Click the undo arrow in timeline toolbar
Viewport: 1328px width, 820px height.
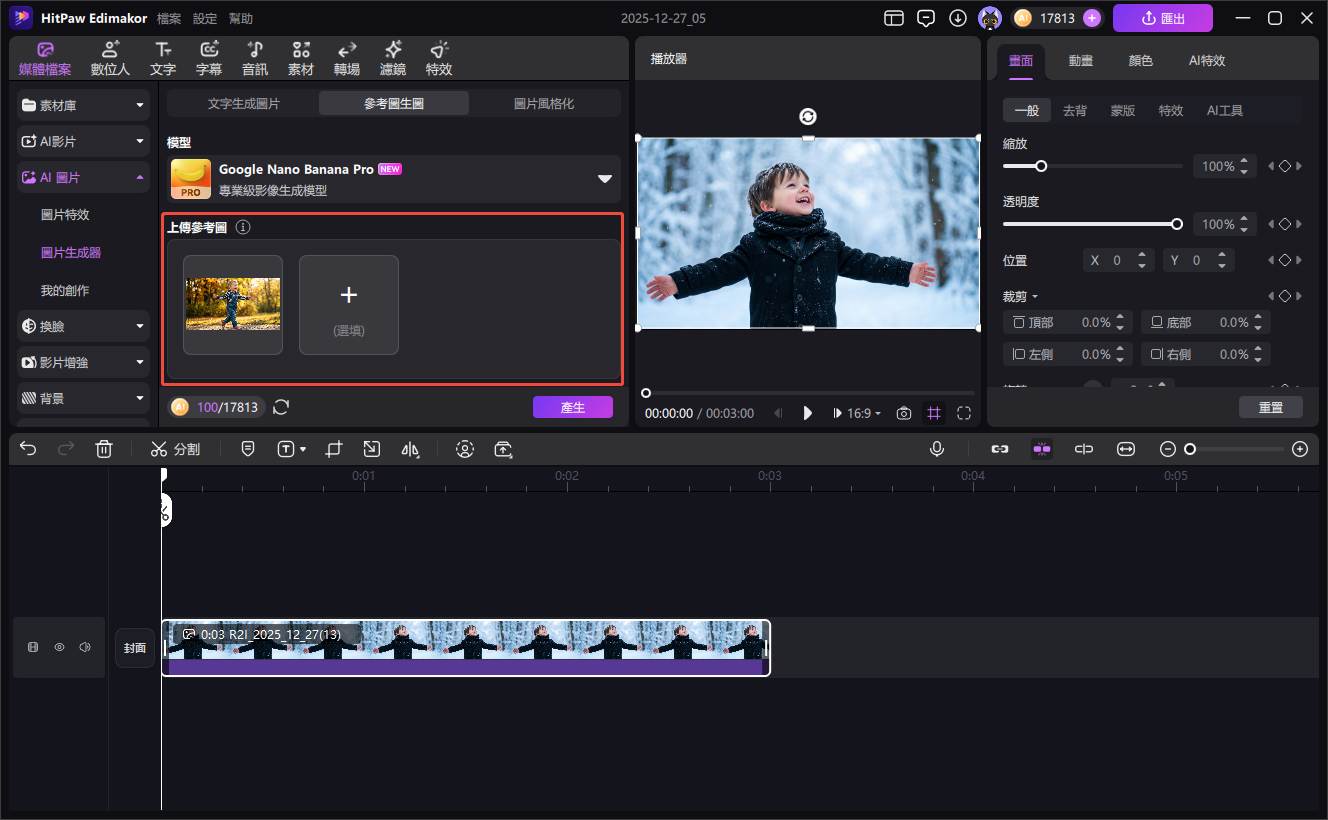[x=28, y=450]
